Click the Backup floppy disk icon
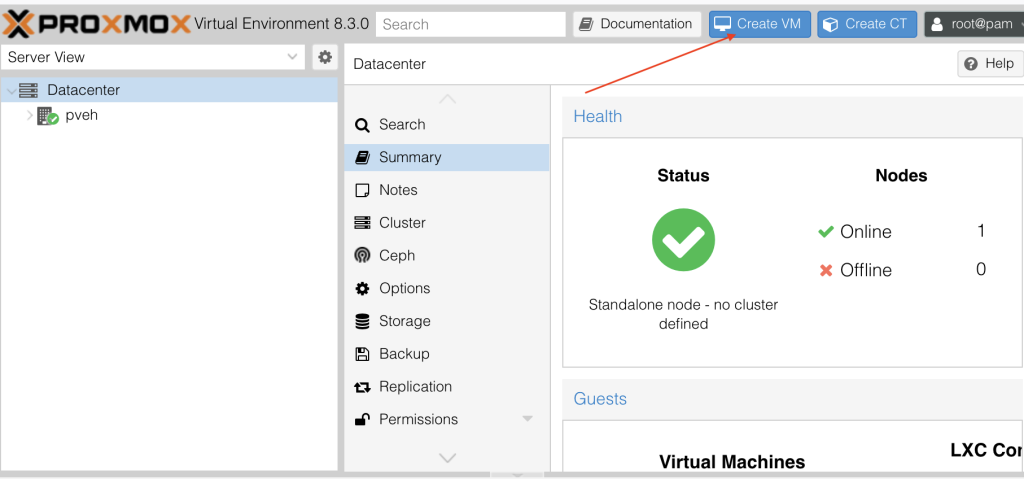1024x479 pixels. click(362, 354)
